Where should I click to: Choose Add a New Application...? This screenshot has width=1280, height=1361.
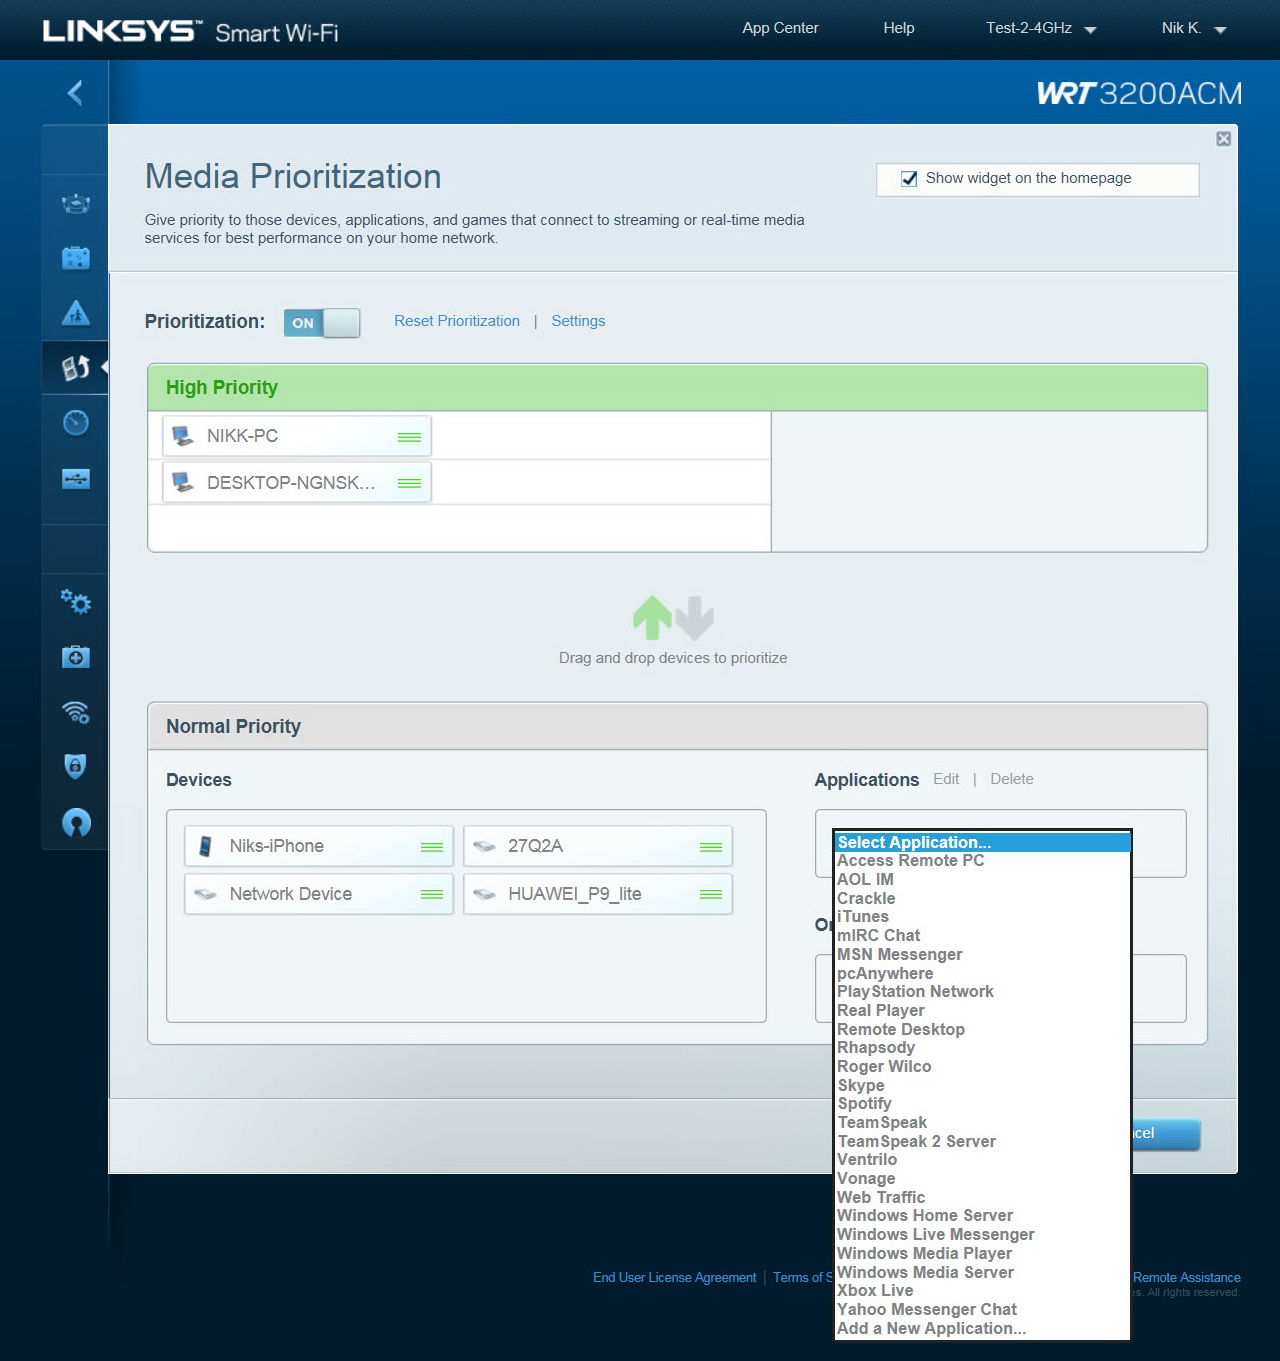tap(983, 1328)
